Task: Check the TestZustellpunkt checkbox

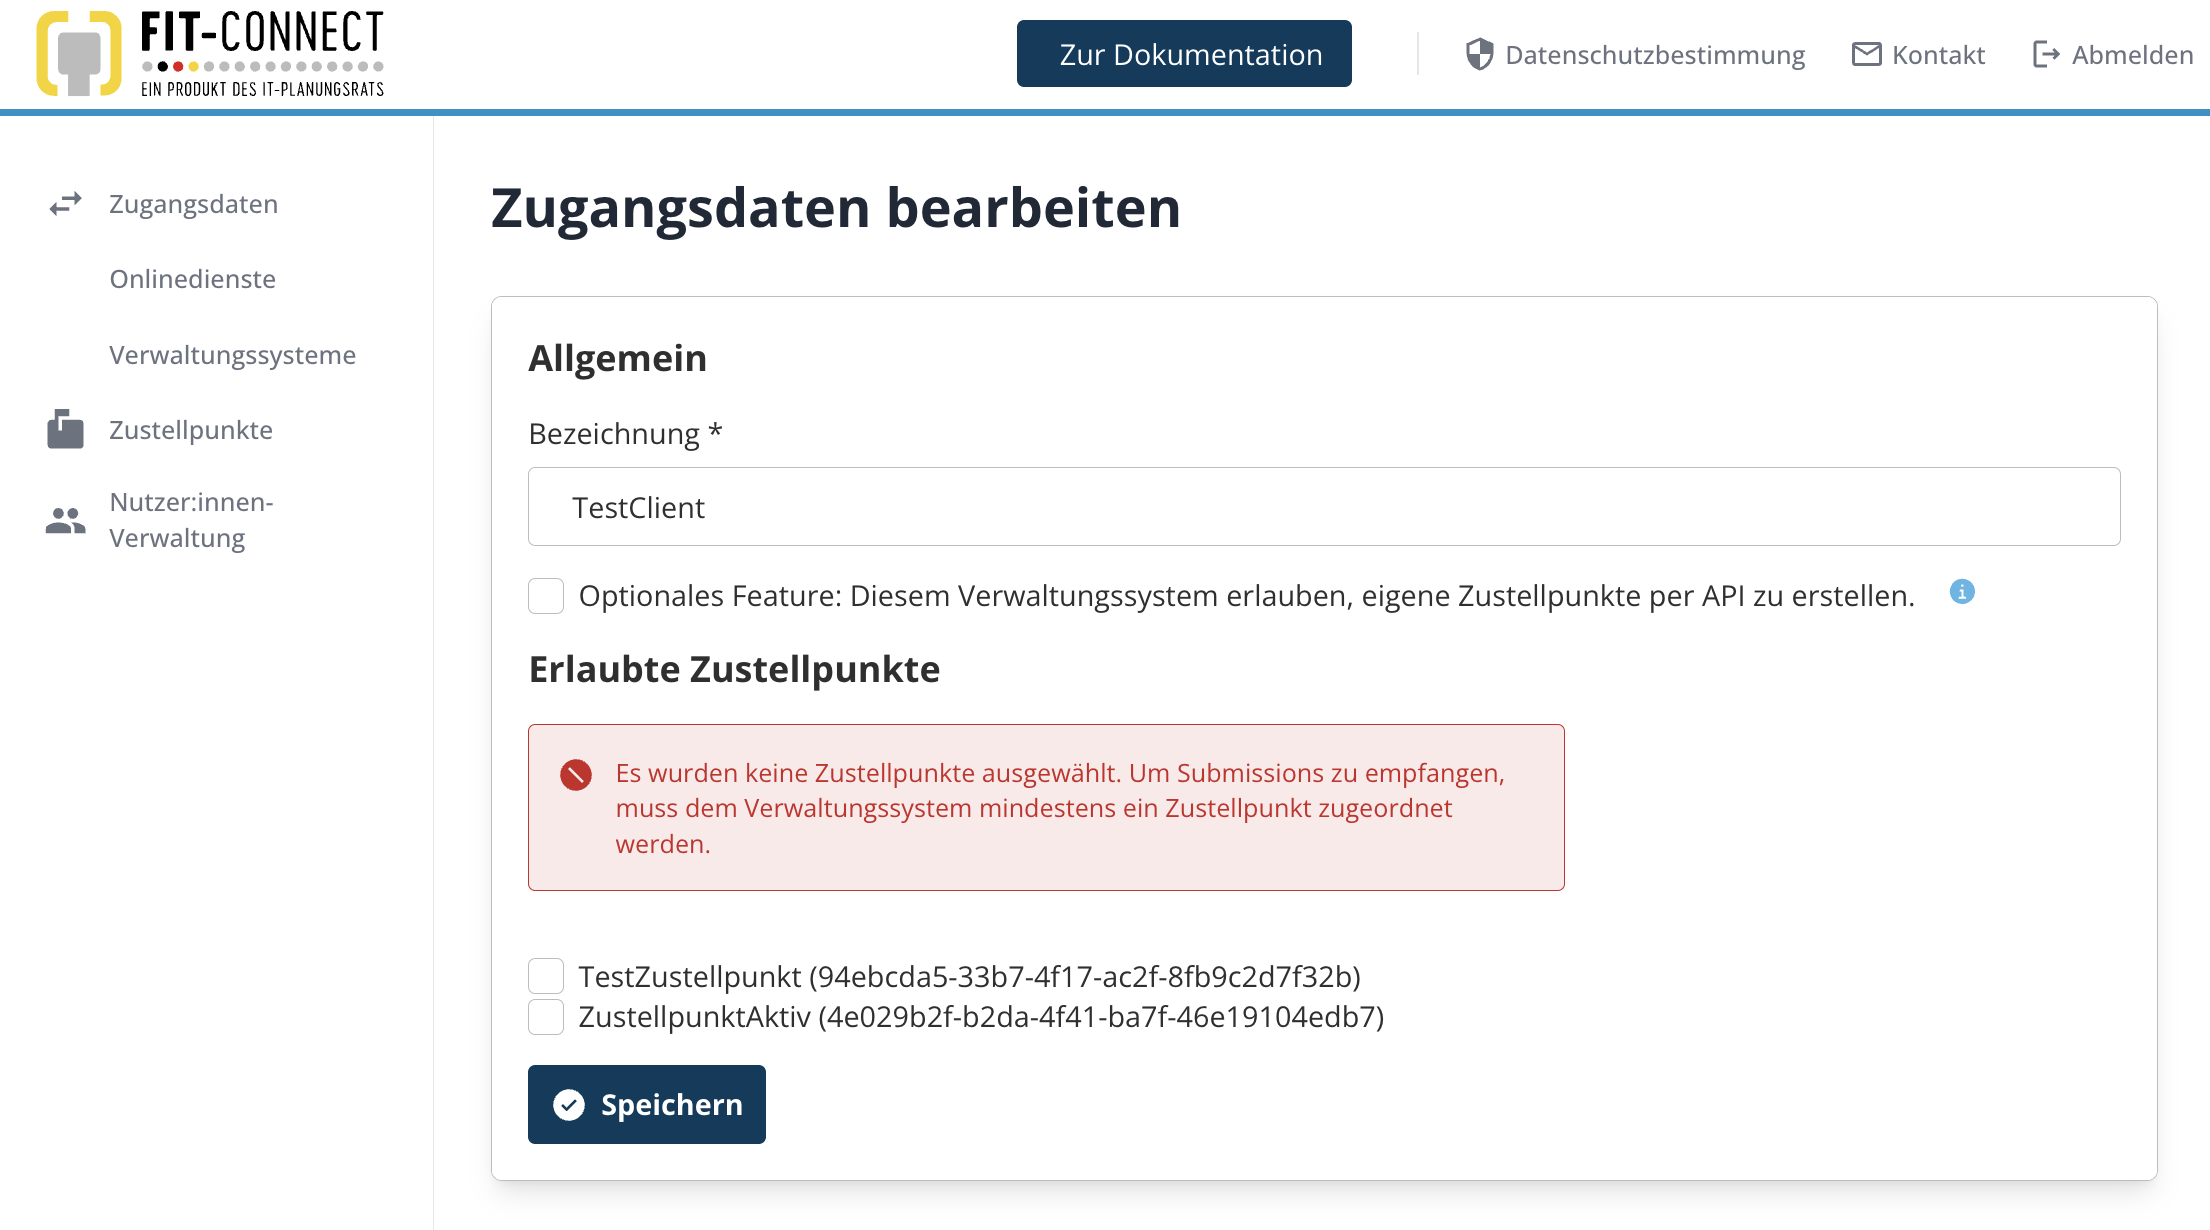Action: [546, 976]
